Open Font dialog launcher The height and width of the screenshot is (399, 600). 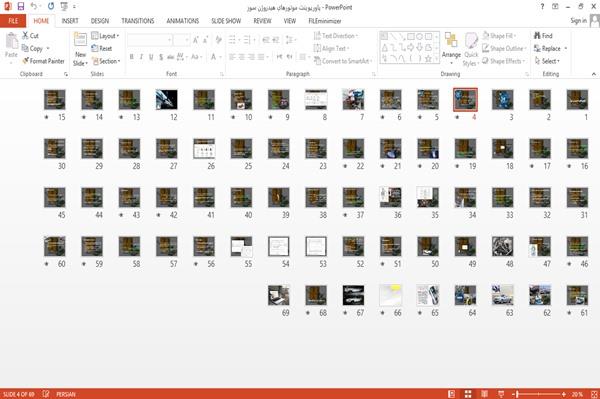coord(222,74)
